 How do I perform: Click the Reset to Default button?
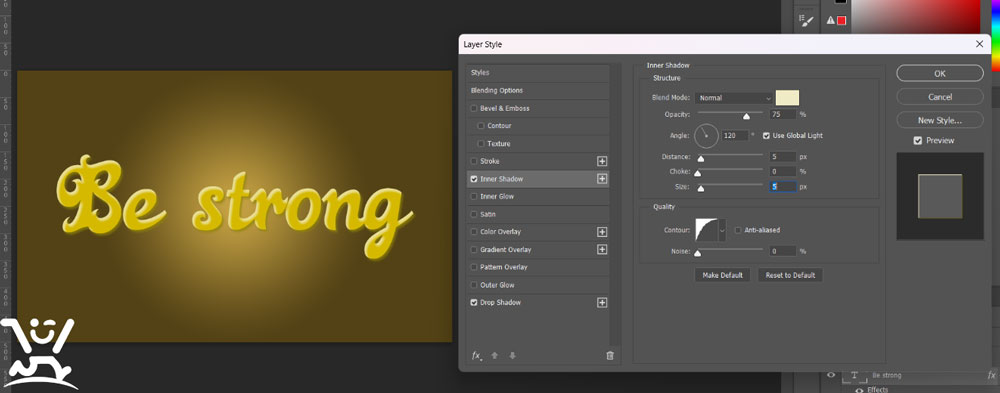pyautogui.click(x=790, y=276)
